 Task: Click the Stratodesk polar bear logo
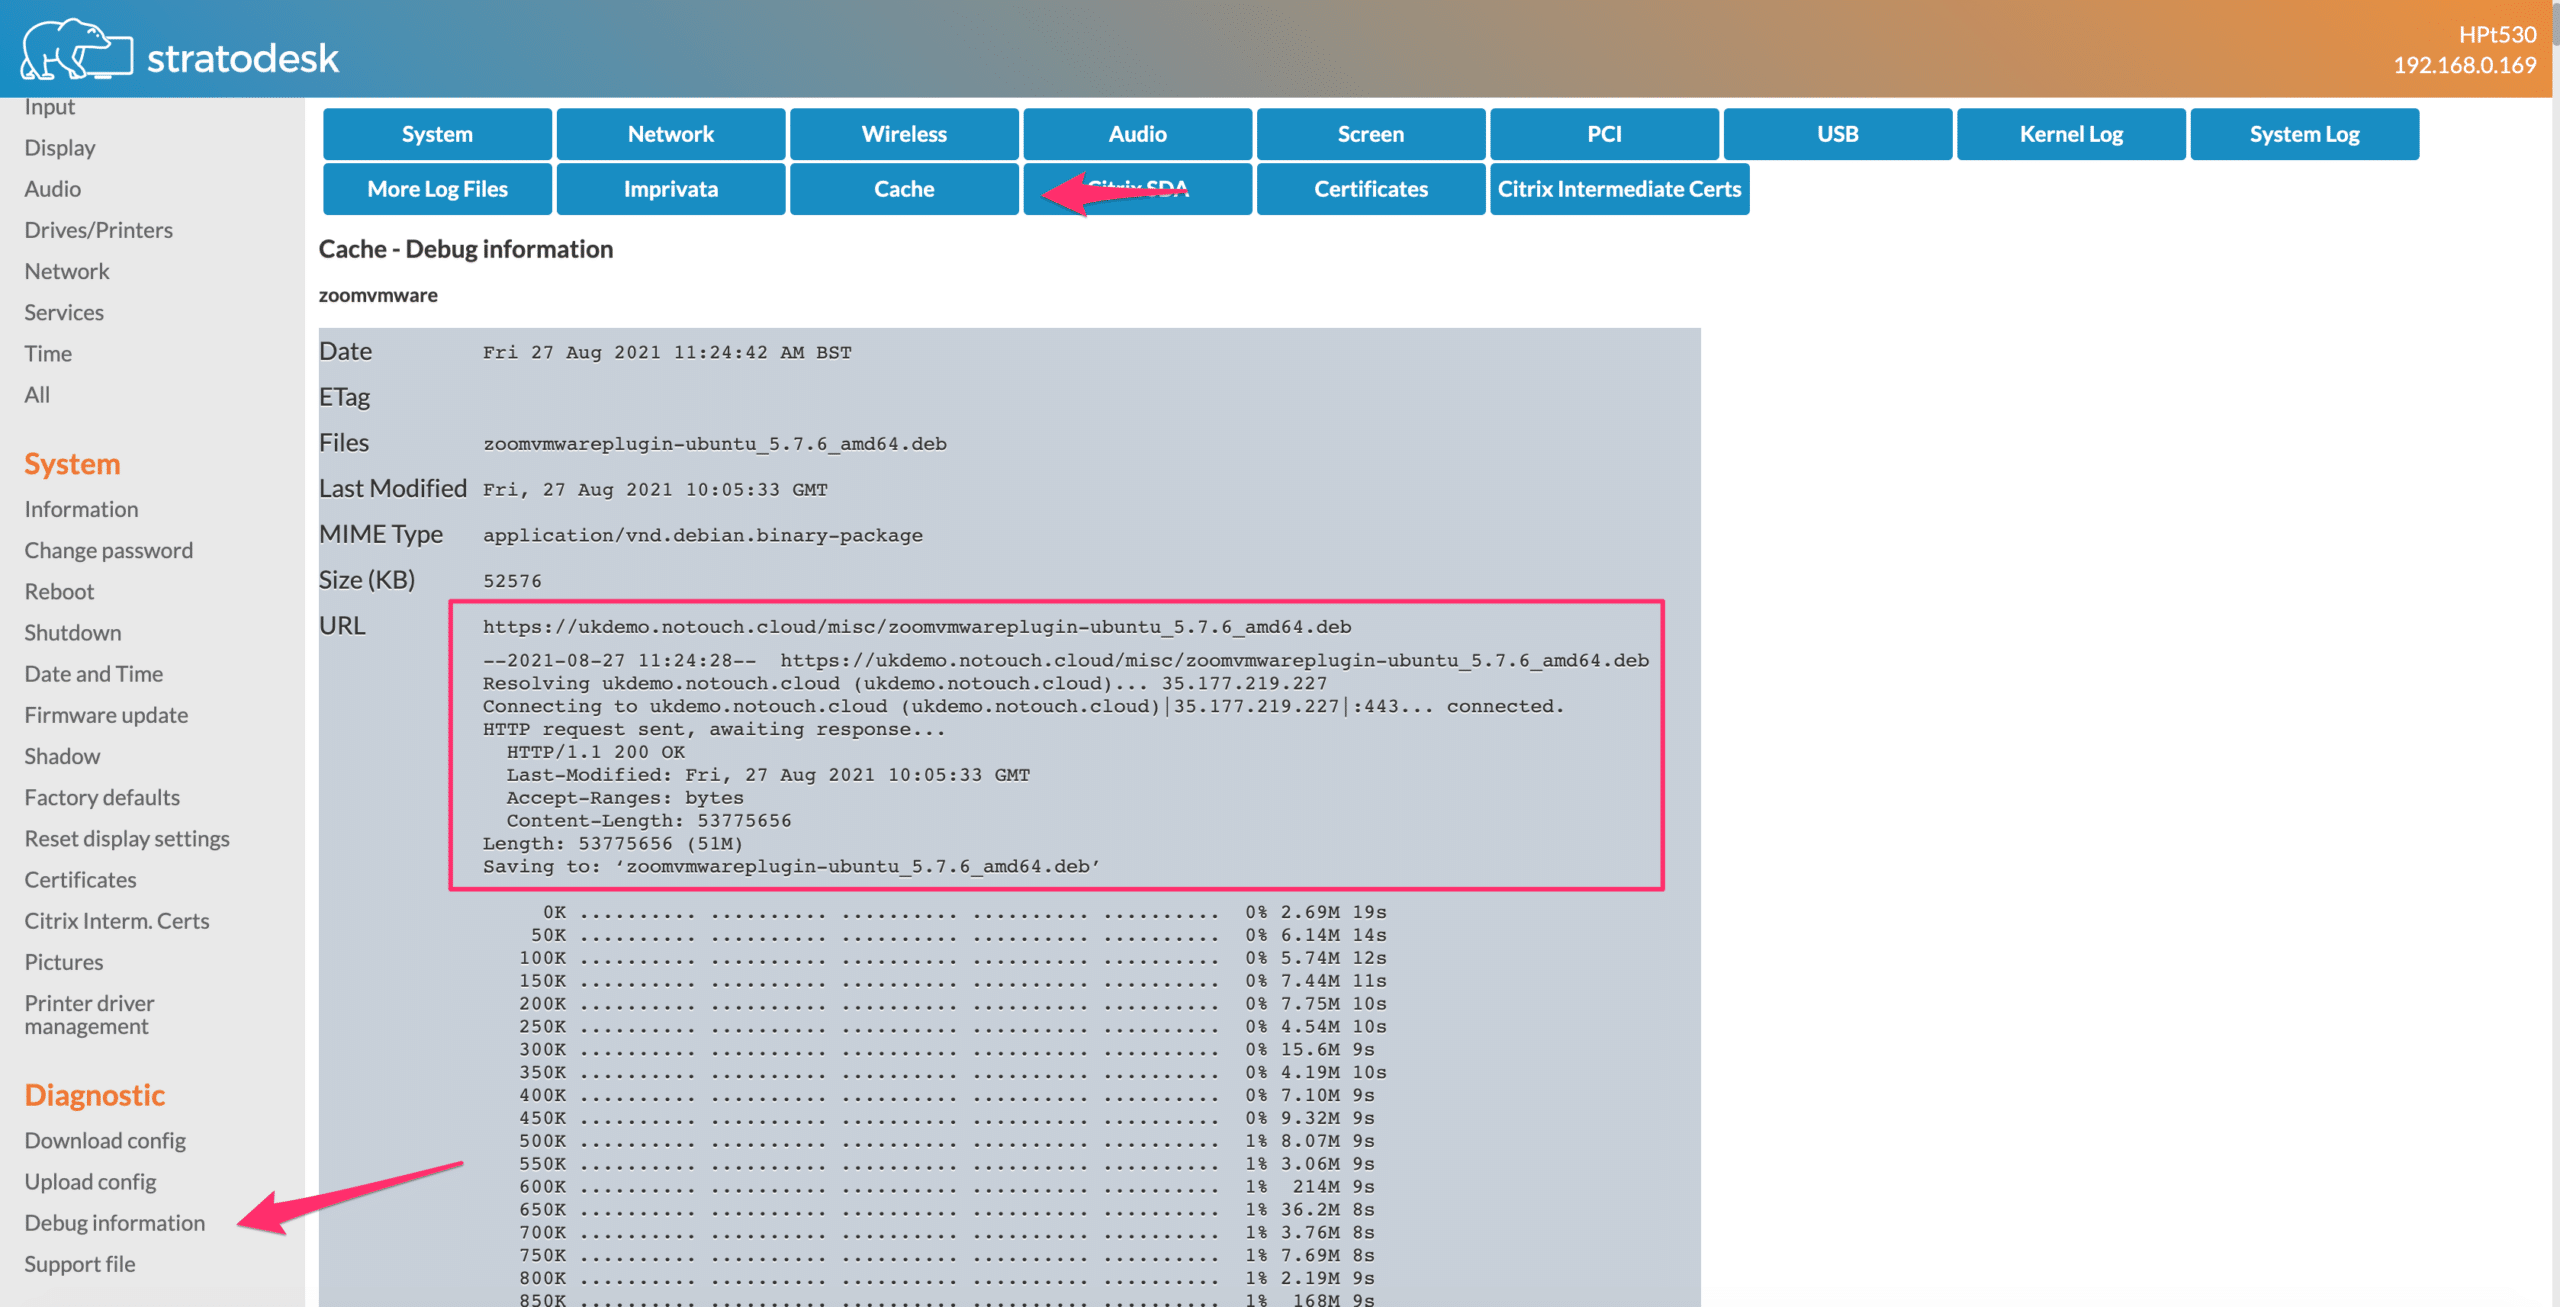(x=76, y=49)
